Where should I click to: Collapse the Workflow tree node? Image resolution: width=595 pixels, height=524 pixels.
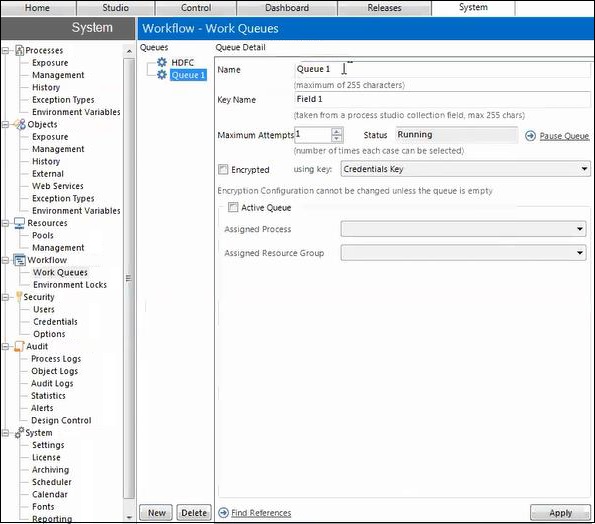[x=5, y=260]
